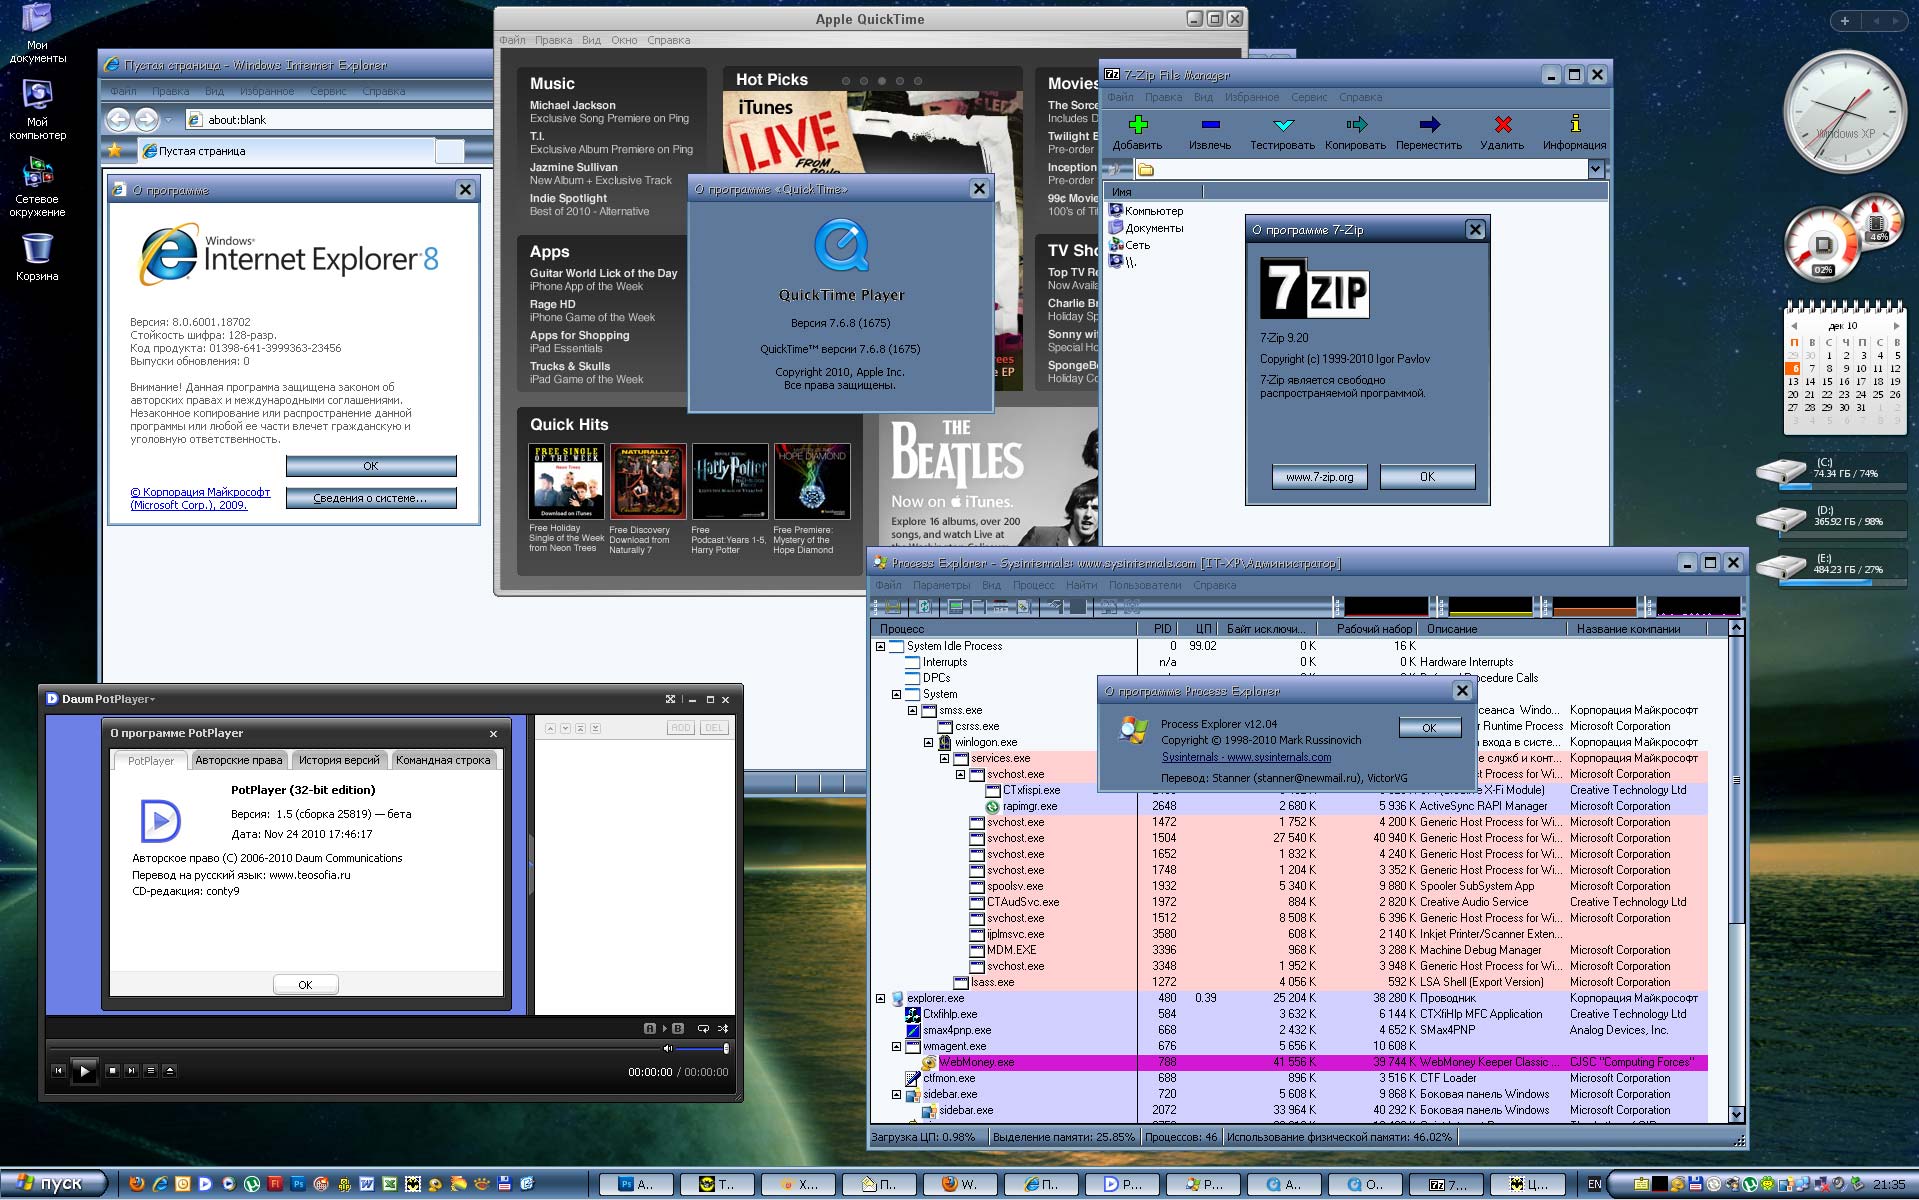Open the Избранное menu in 7-Zip
The height and width of the screenshot is (1200, 1919).
(x=1252, y=97)
